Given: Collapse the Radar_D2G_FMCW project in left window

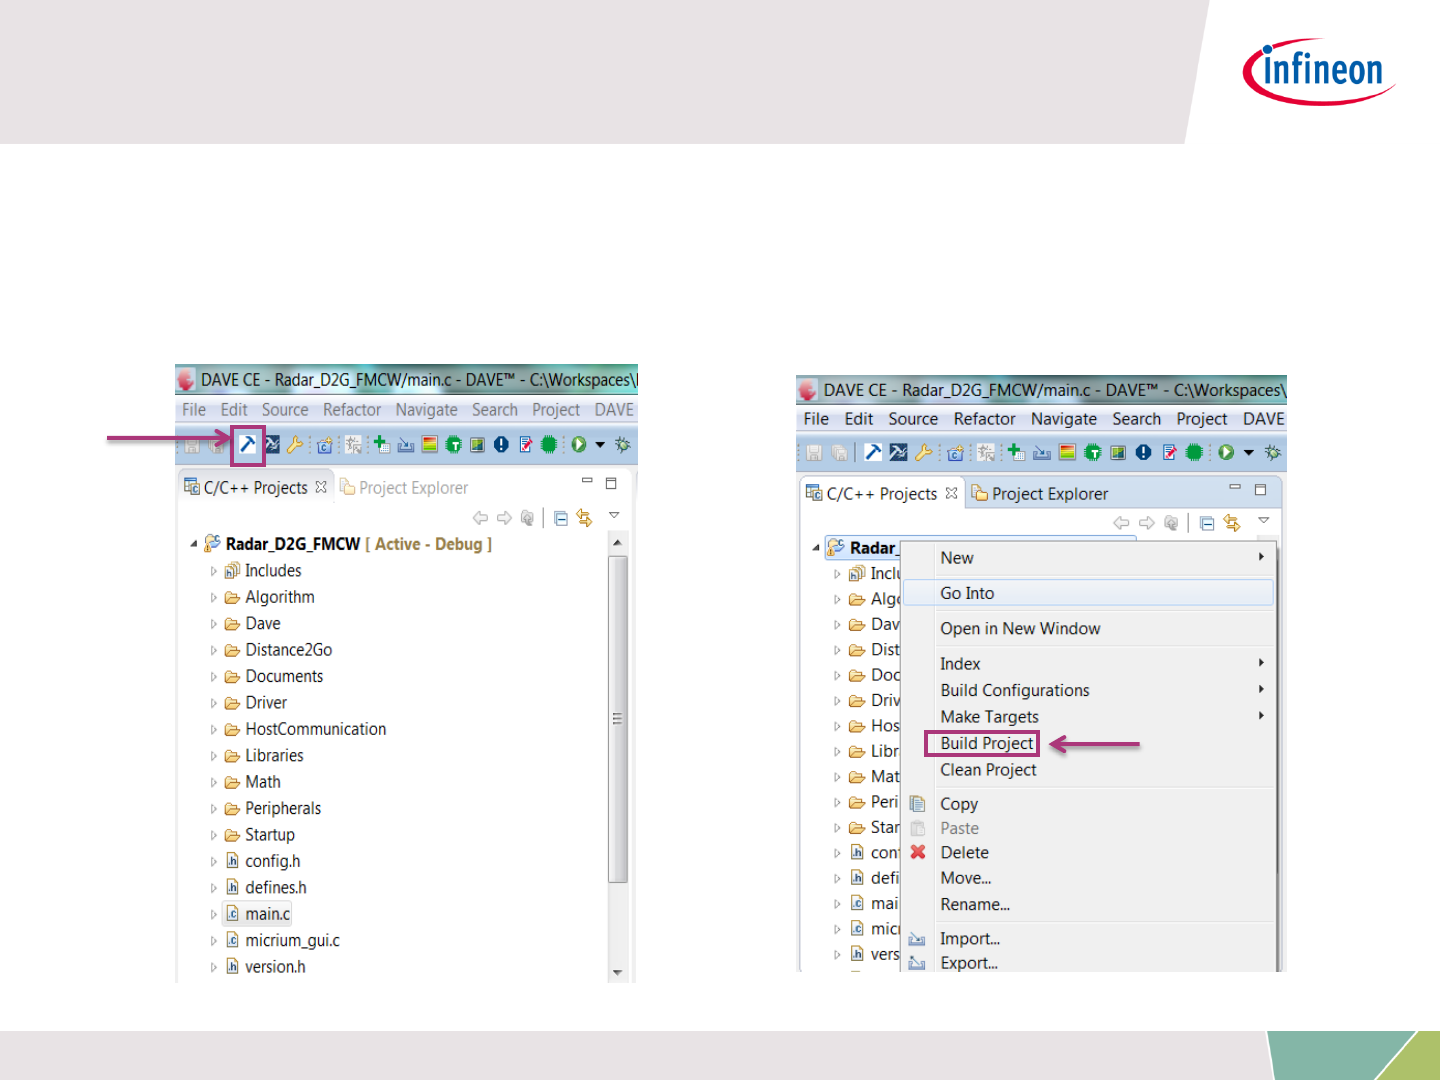Looking at the screenshot, I should (x=194, y=544).
